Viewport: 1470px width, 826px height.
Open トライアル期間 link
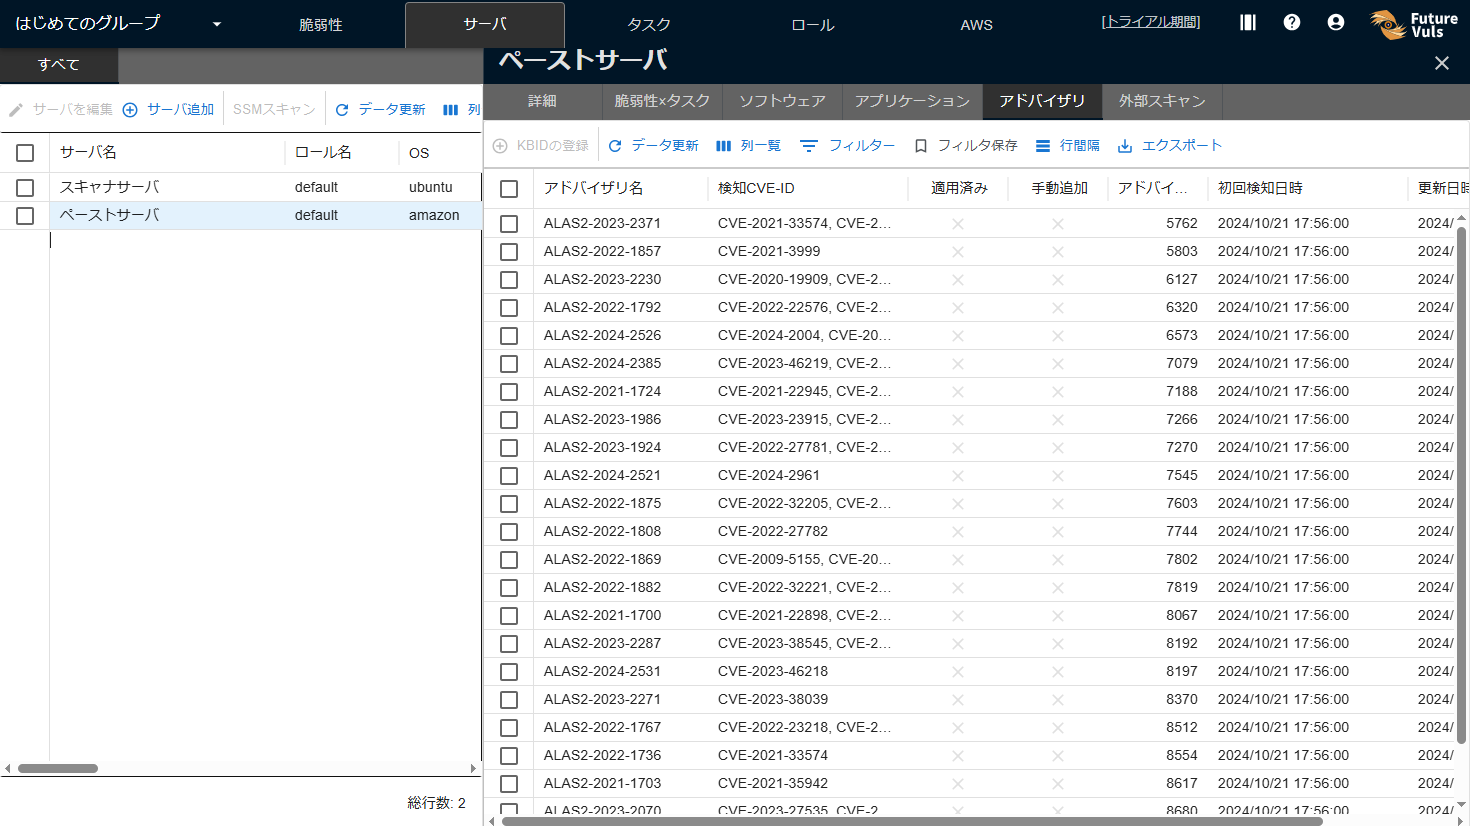click(1150, 22)
